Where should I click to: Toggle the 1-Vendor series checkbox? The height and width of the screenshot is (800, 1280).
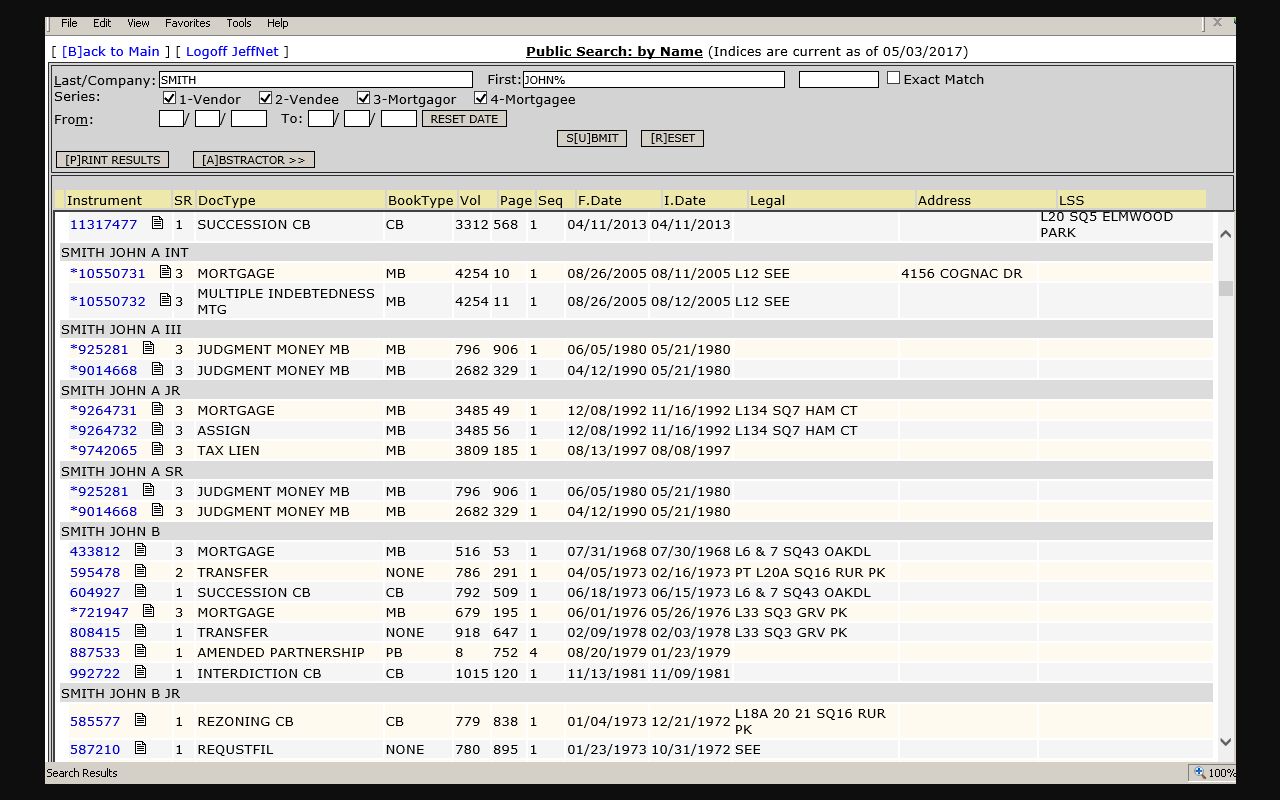(x=170, y=98)
